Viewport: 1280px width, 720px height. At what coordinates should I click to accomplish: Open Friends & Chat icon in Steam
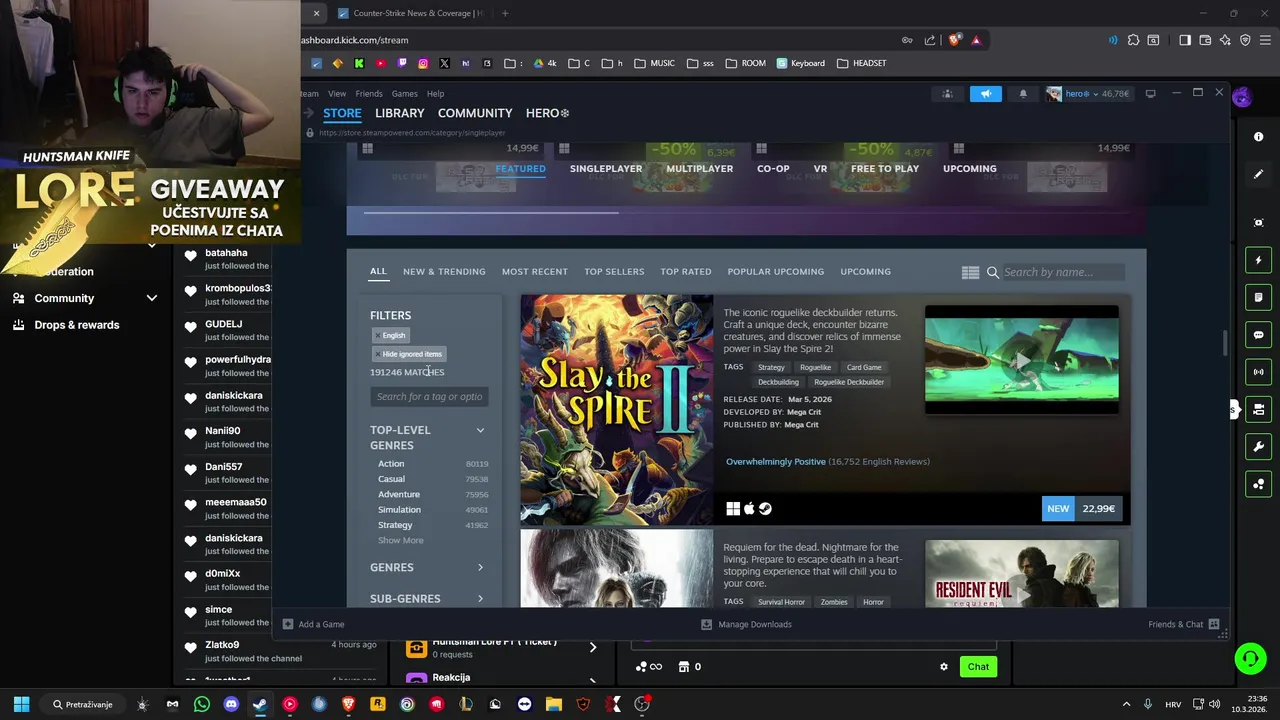[1214, 624]
